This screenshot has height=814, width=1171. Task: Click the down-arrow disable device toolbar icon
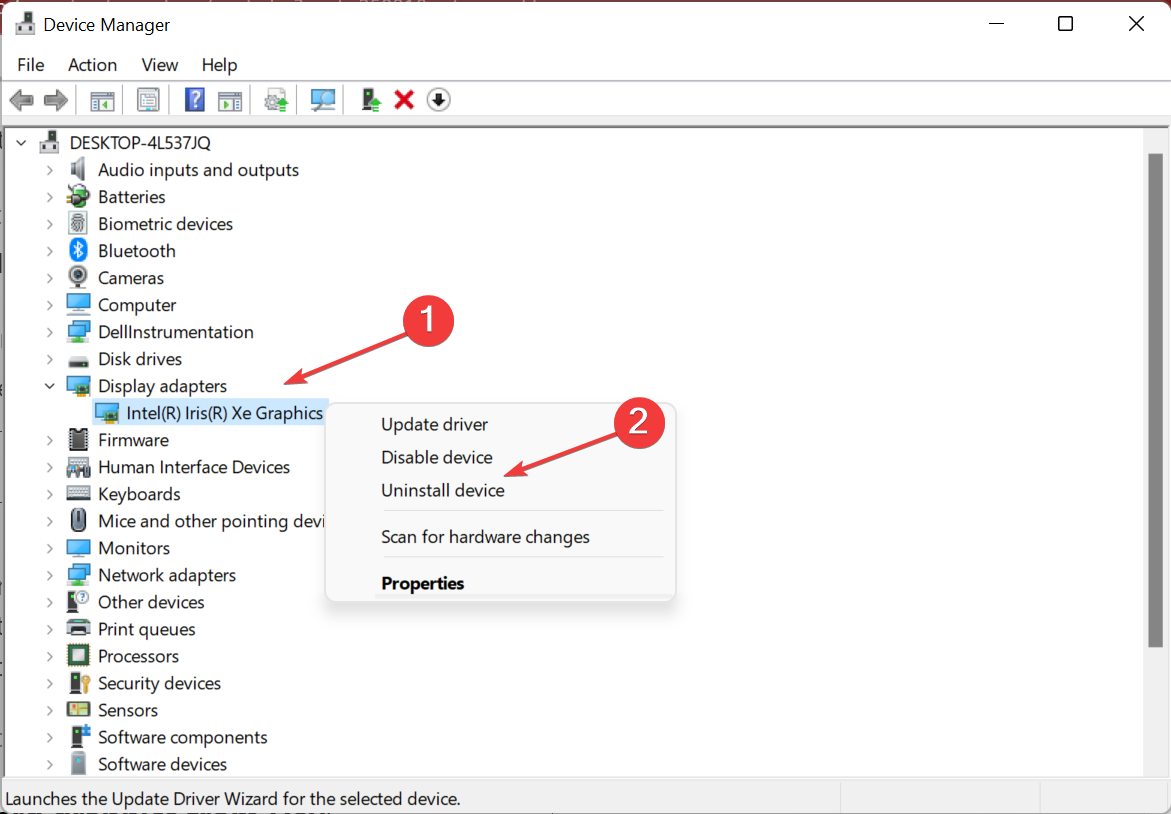pos(438,100)
